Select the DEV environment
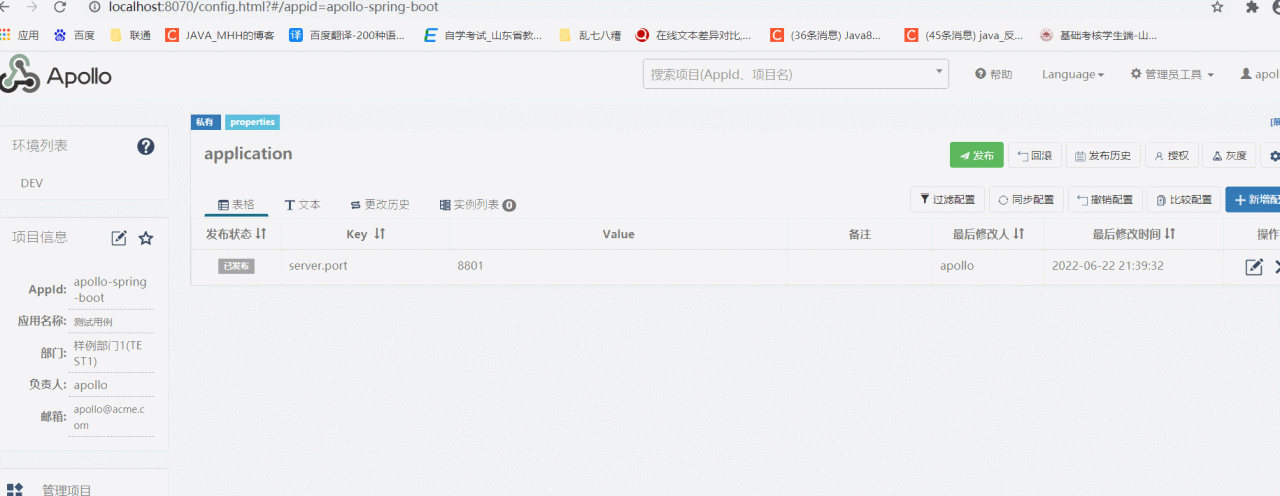Image resolution: width=1280 pixels, height=496 pixels. [x=32, y=184]
